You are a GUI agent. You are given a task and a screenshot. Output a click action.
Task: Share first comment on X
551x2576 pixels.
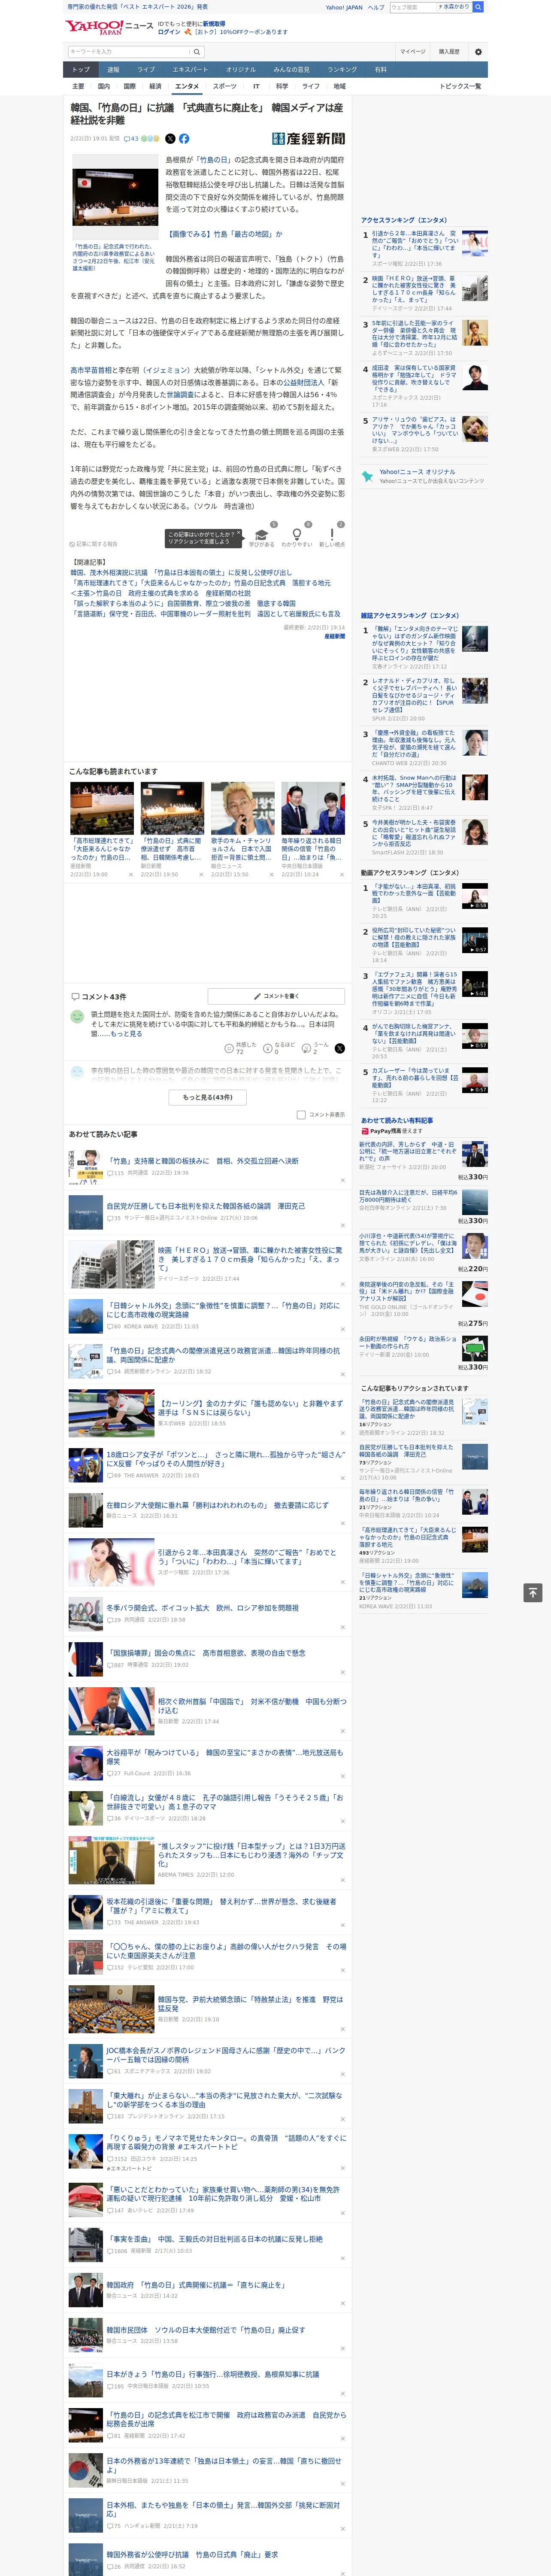pyautogui.click(x=339, y=1048)
